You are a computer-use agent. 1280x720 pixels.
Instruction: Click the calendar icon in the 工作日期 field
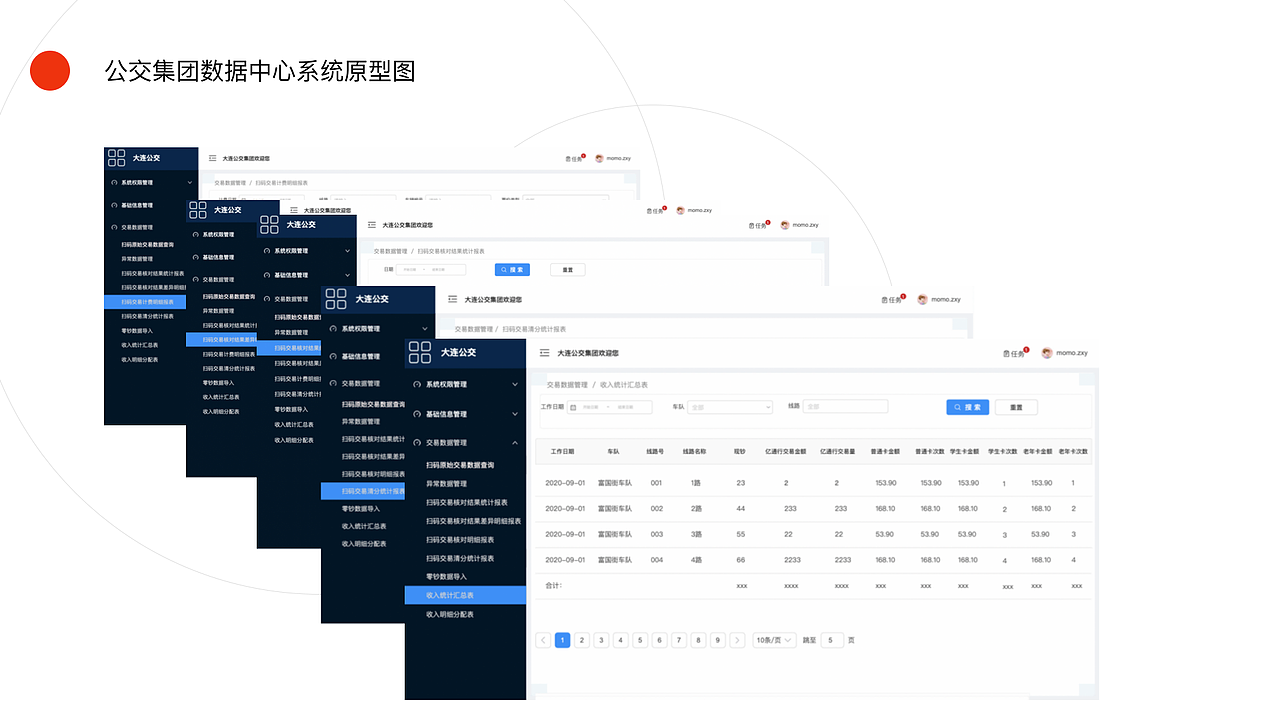click(574, 407)
